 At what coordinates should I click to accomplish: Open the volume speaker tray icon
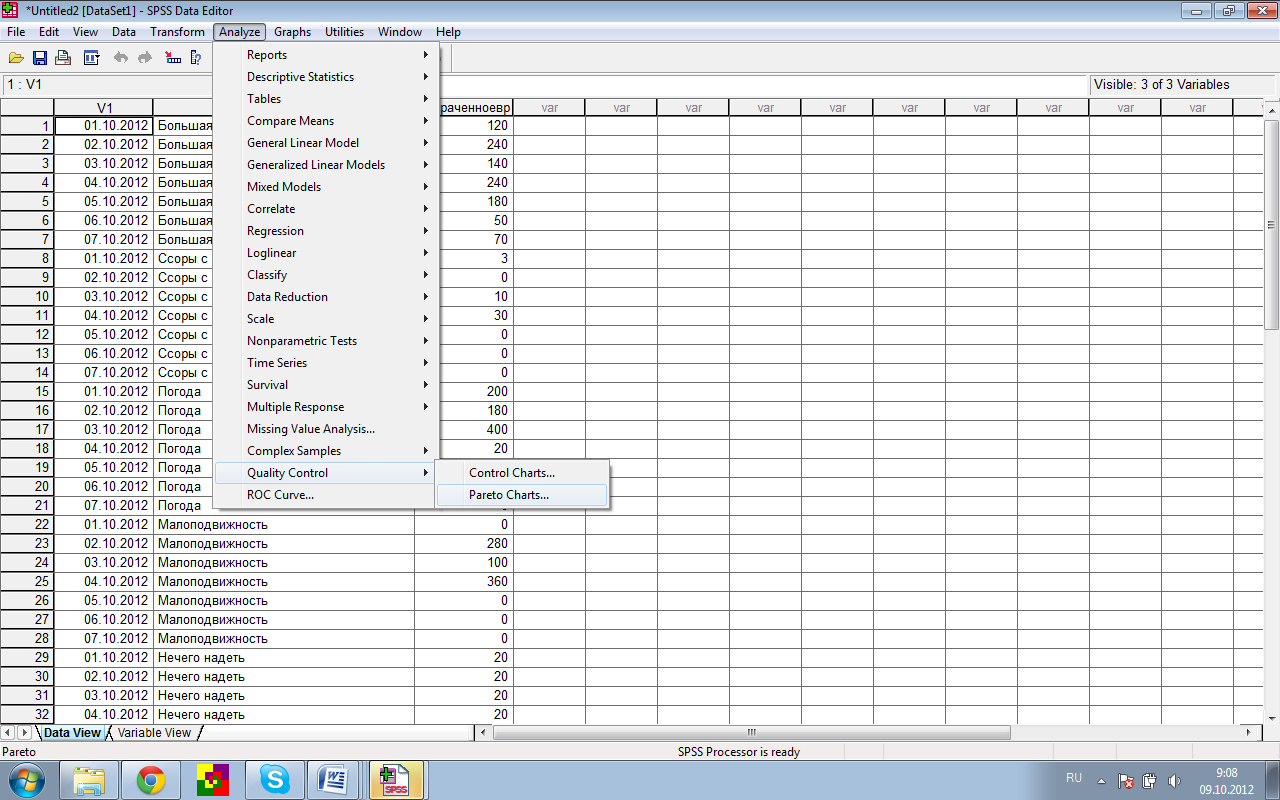[x=1175, y=780]
